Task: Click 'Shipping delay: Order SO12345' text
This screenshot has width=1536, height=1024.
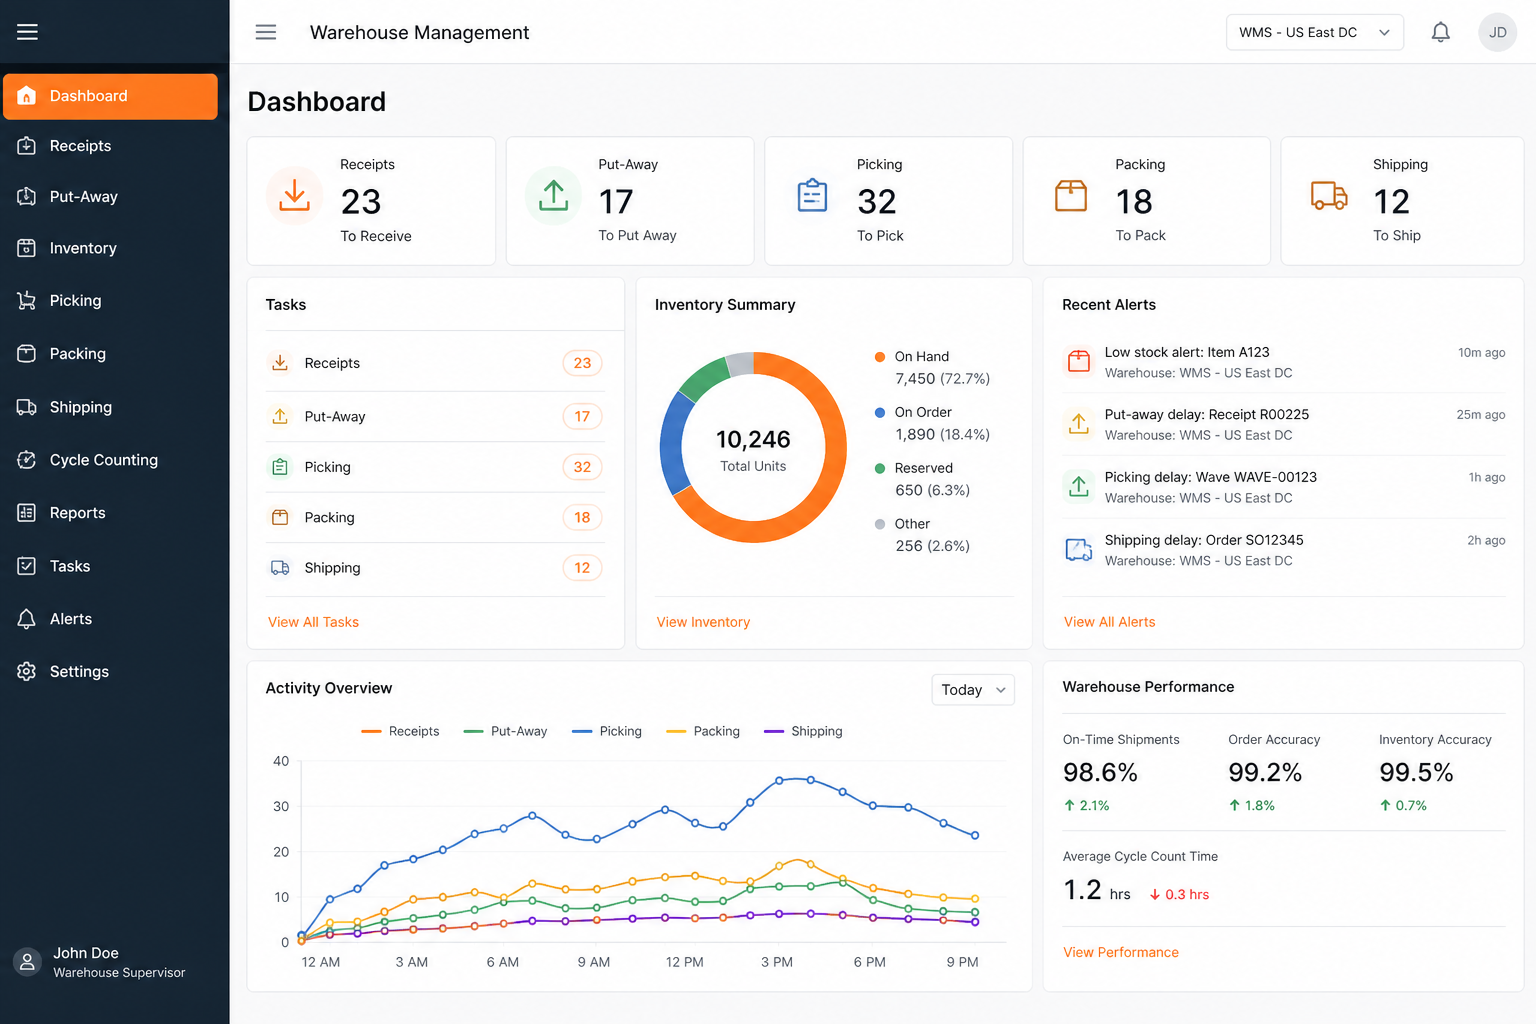Action: click(x=1204, y=540)
